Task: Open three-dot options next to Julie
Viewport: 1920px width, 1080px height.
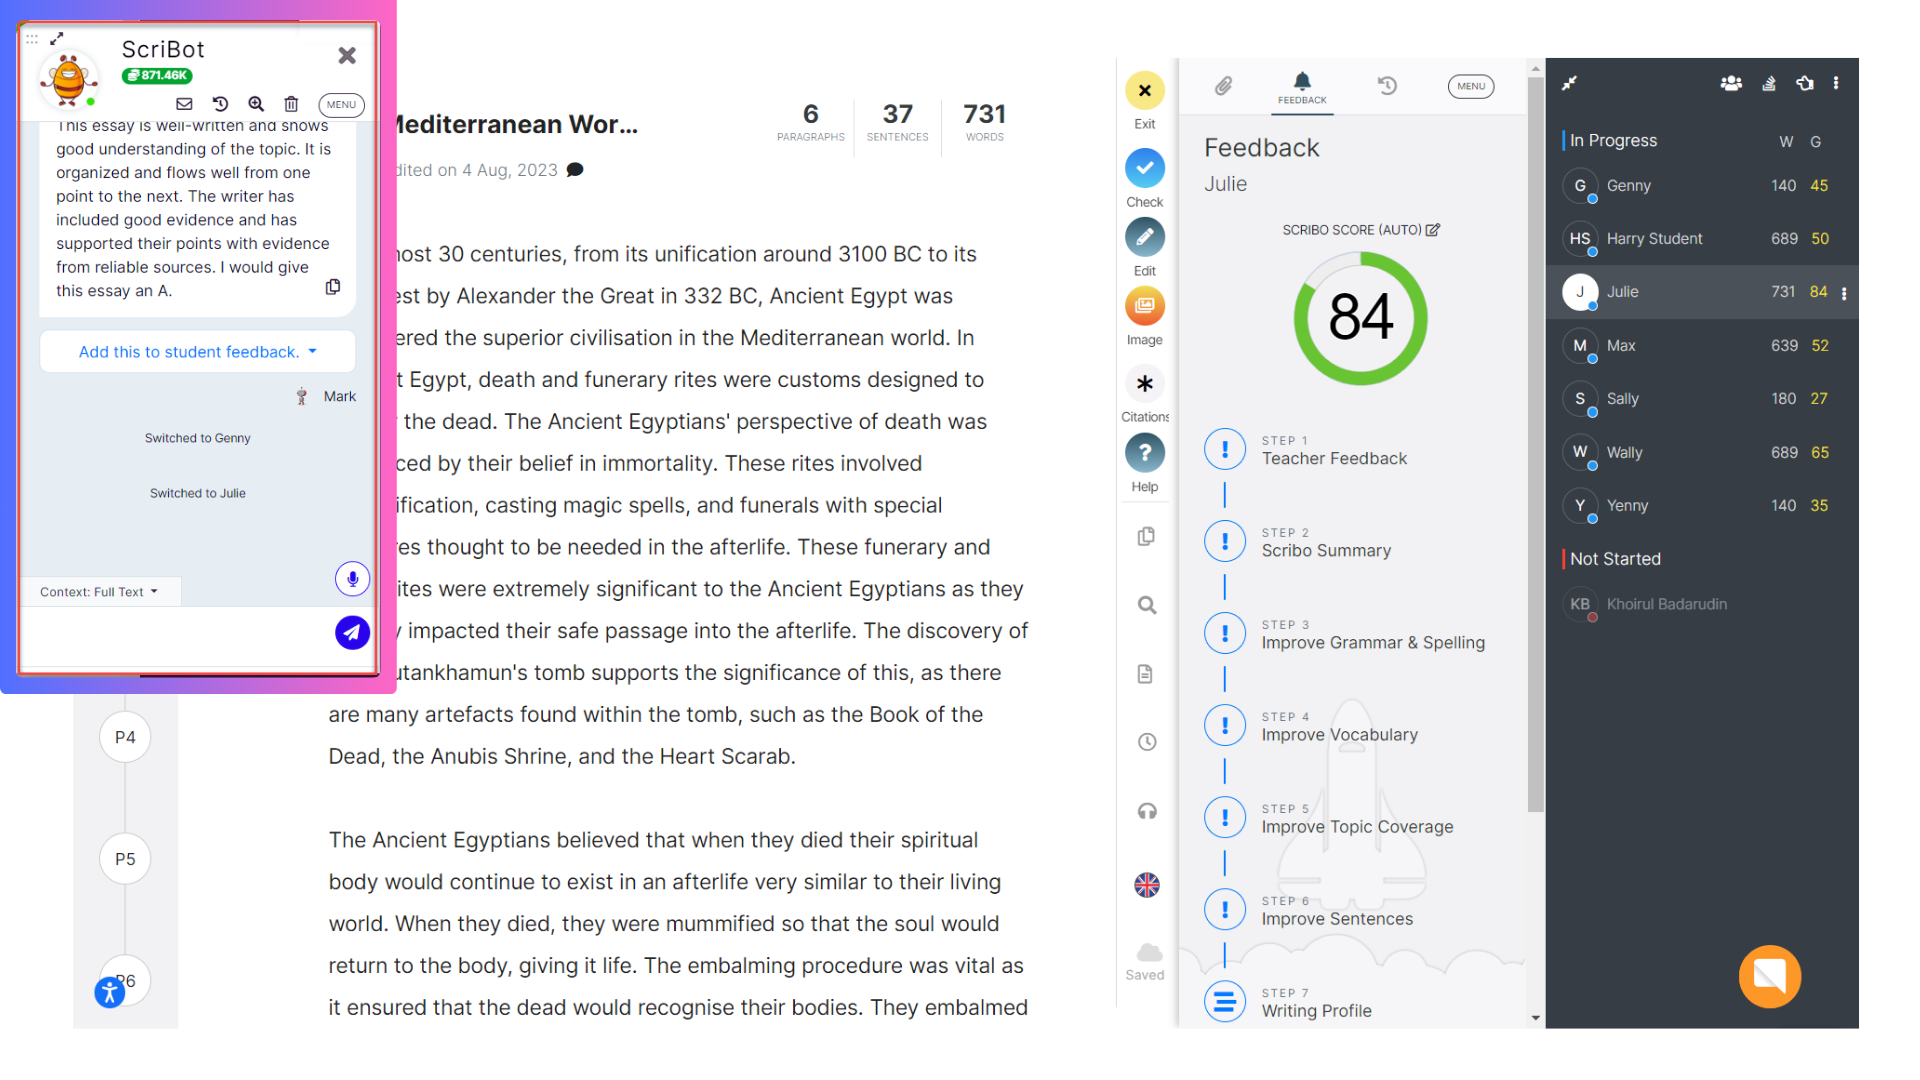Action: click(1844, 294)
